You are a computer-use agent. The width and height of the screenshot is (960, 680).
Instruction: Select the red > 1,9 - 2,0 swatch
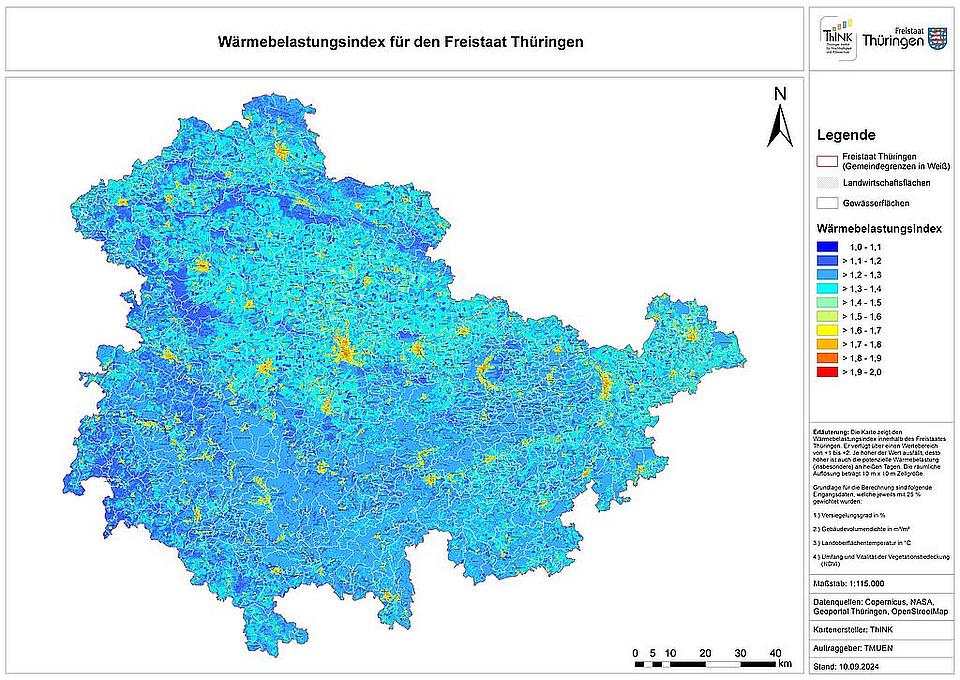(x=827, y=372)
